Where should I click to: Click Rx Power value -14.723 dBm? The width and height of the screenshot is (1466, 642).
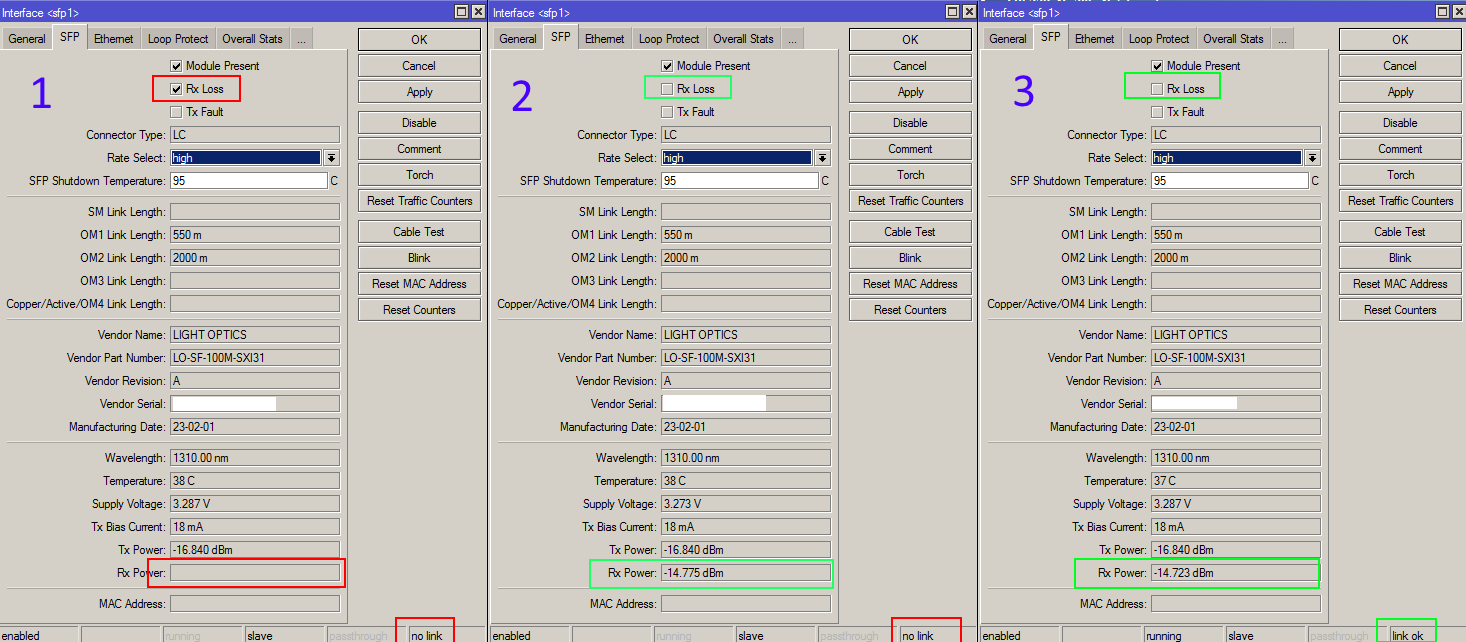(1235, 573)
